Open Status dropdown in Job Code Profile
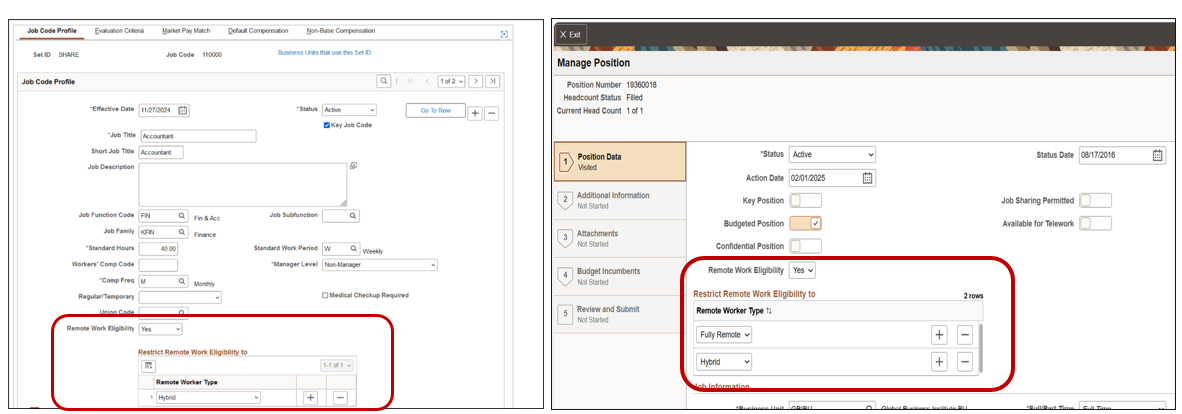The width and height of the screenshot is (1182, 414). [349, 110]
